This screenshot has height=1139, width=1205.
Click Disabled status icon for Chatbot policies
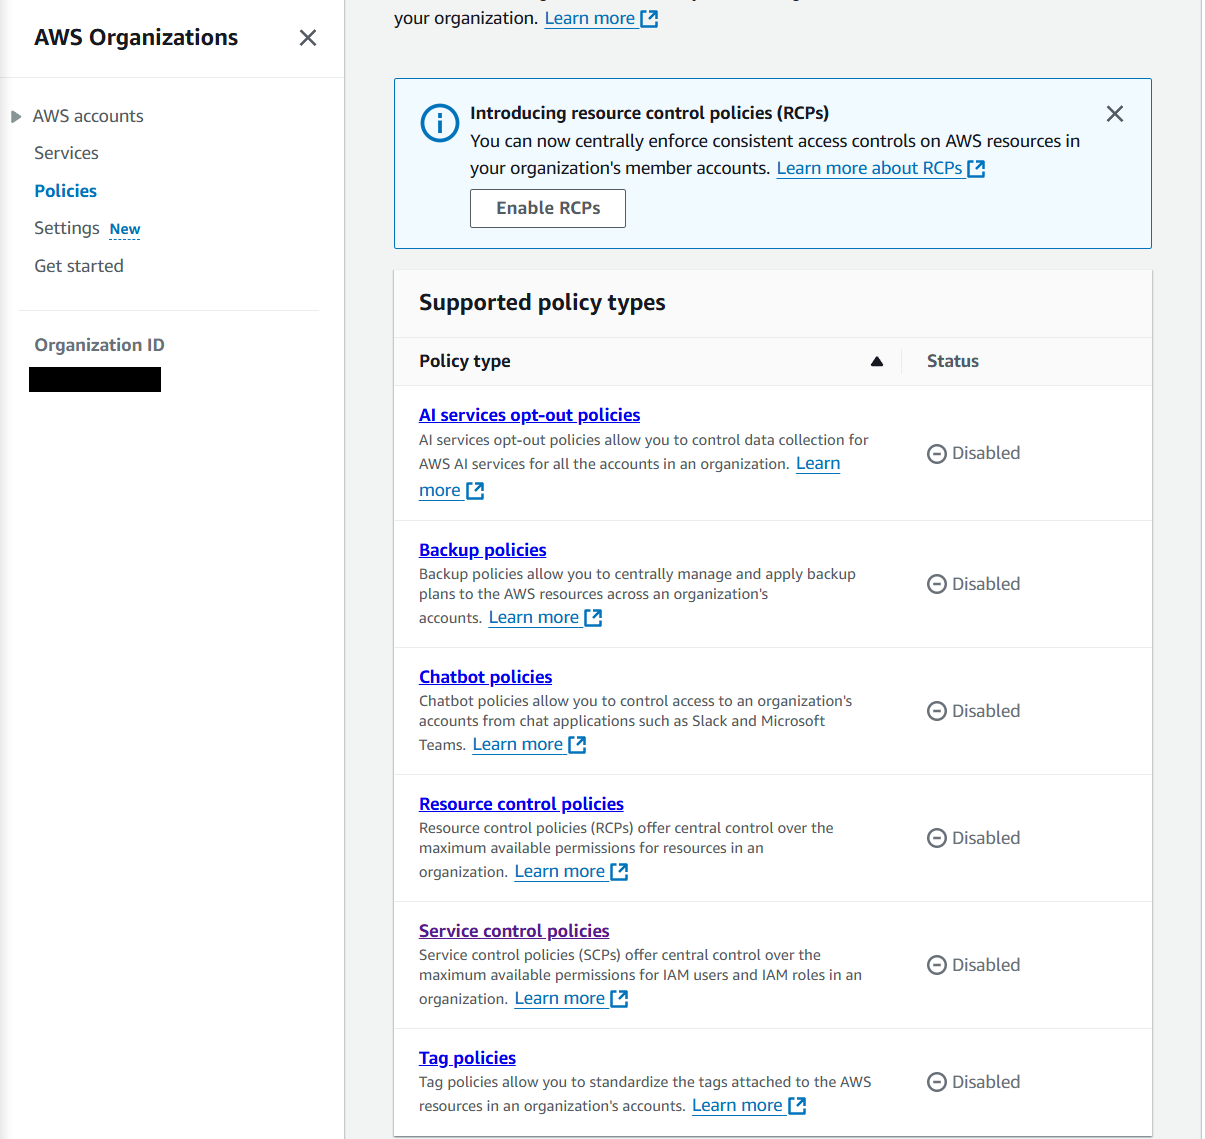click(937, 711)
